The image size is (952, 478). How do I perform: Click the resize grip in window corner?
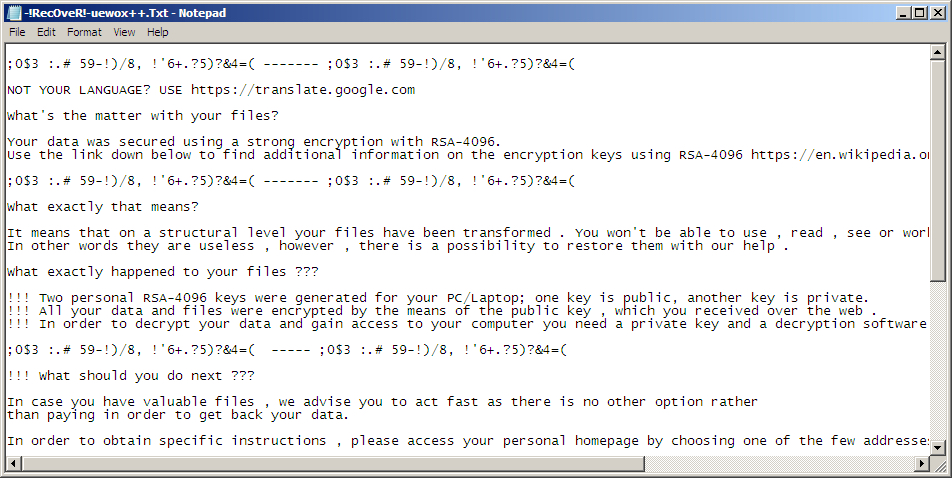pyautogui.click(x=939, y=462)
